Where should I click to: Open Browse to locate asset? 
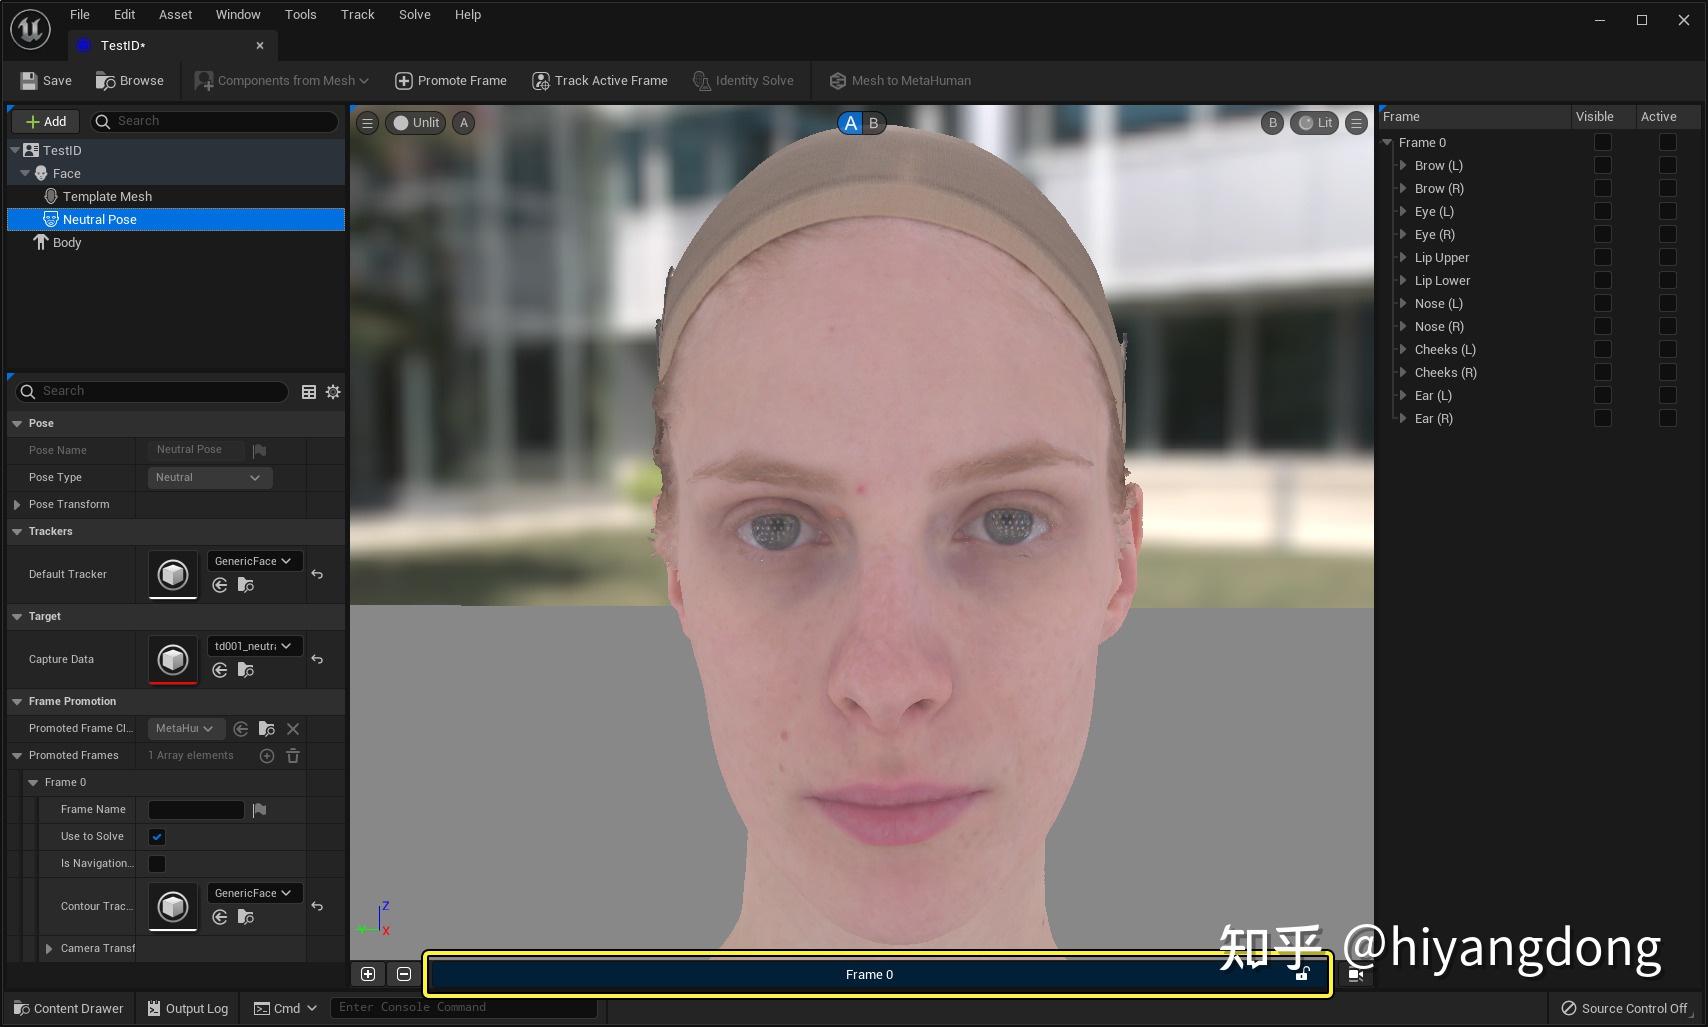click(129, 81)
